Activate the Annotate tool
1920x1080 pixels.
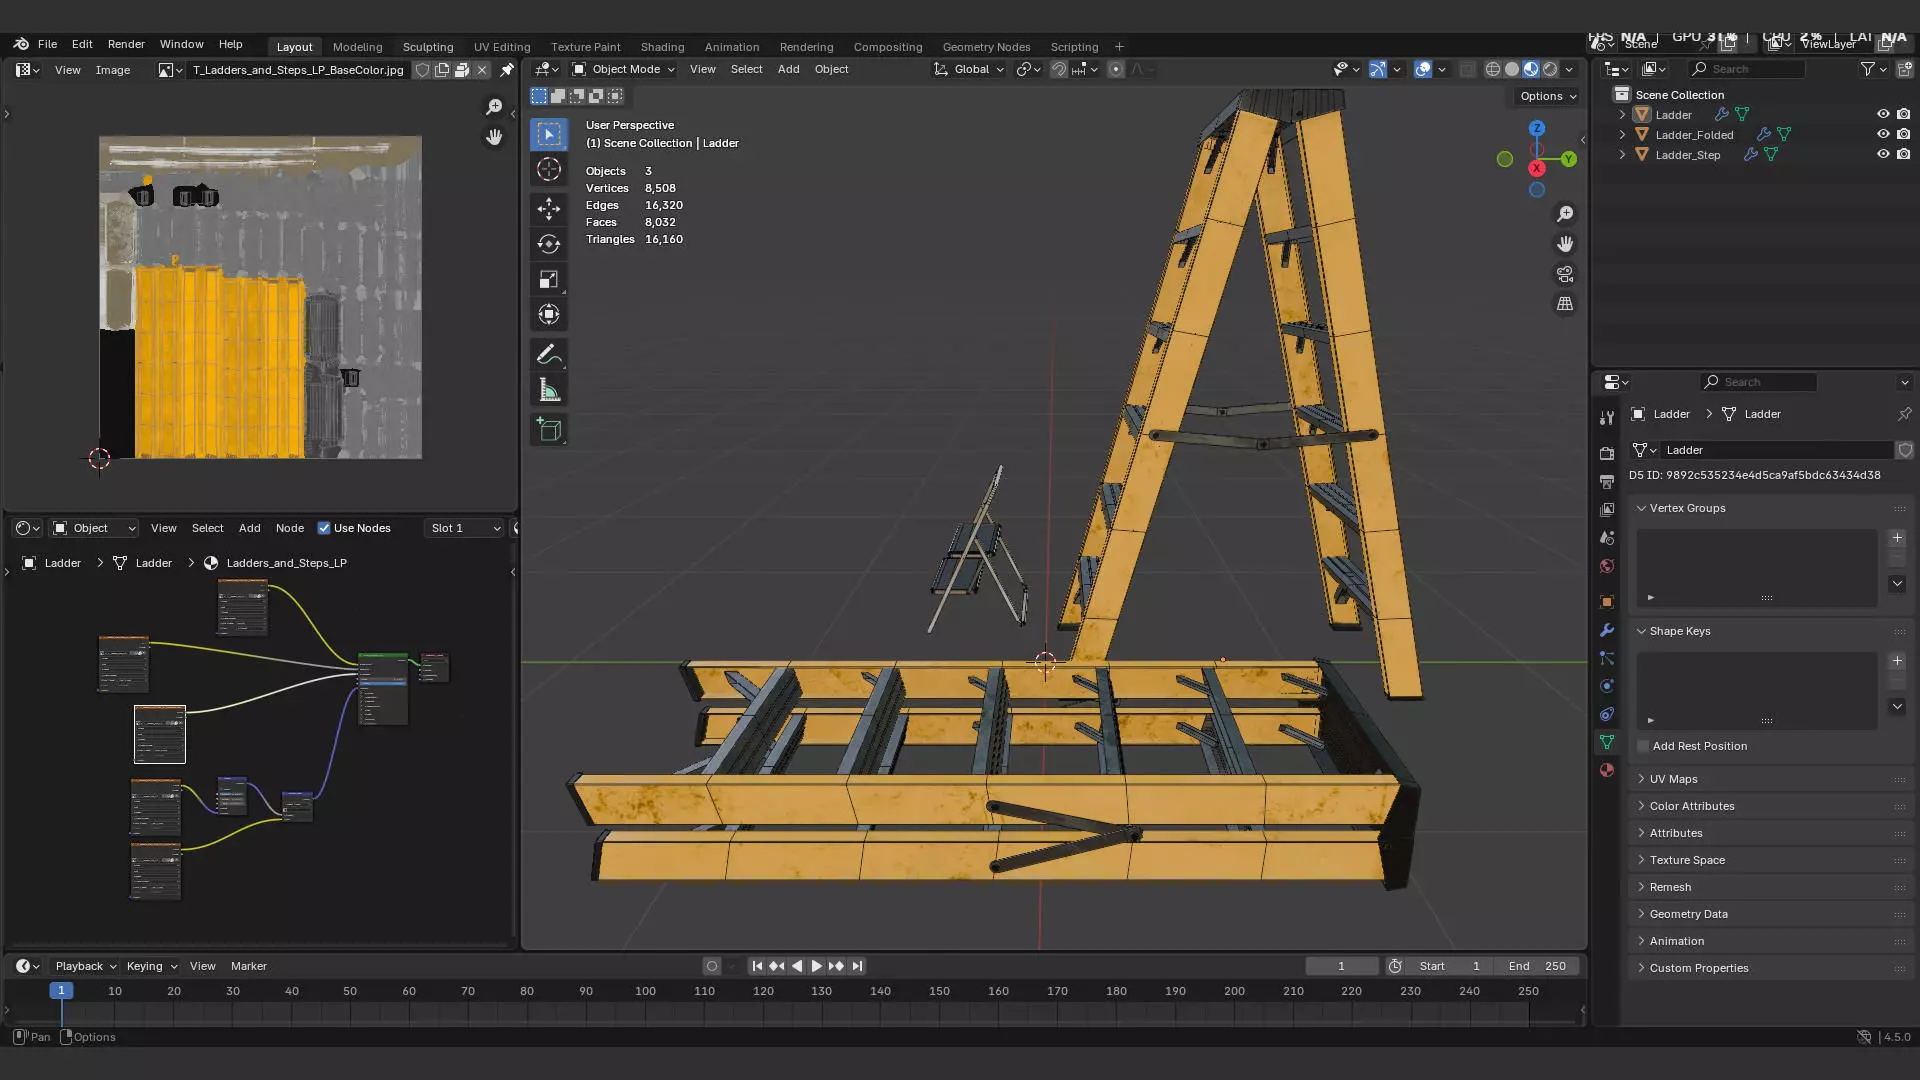pyautogui.click(x=548, y=355)
